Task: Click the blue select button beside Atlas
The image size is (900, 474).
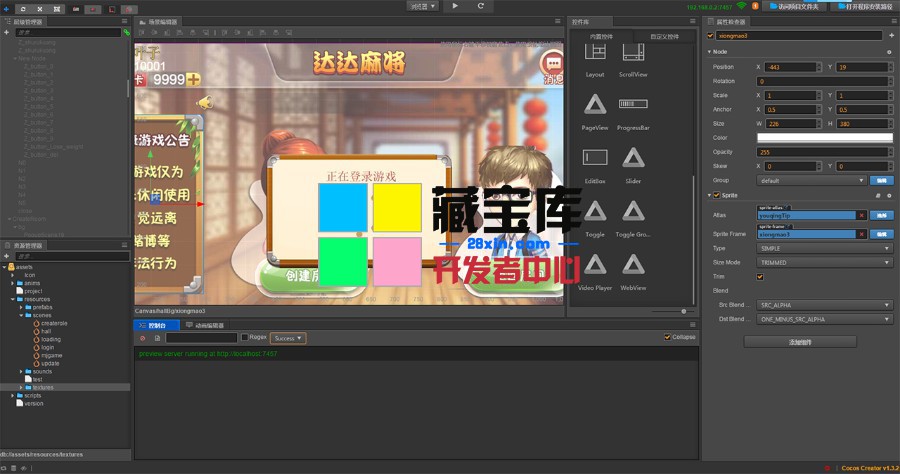Action: coord(882,215)
